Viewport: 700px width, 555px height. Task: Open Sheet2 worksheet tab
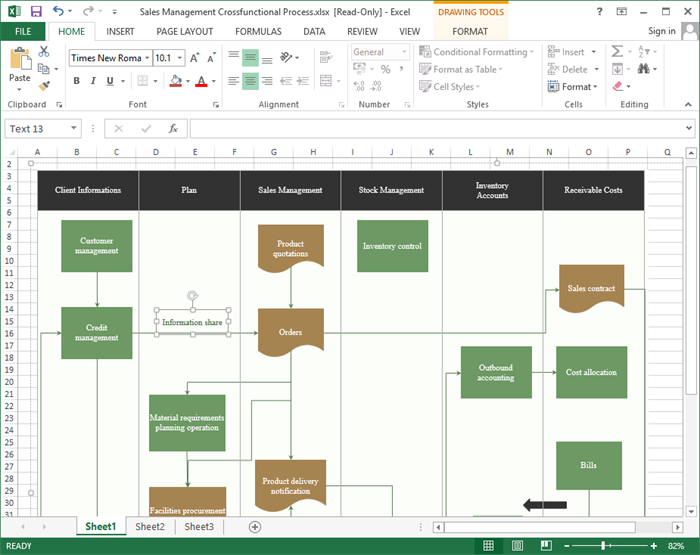pyautogui.click(x=150, y=527)
